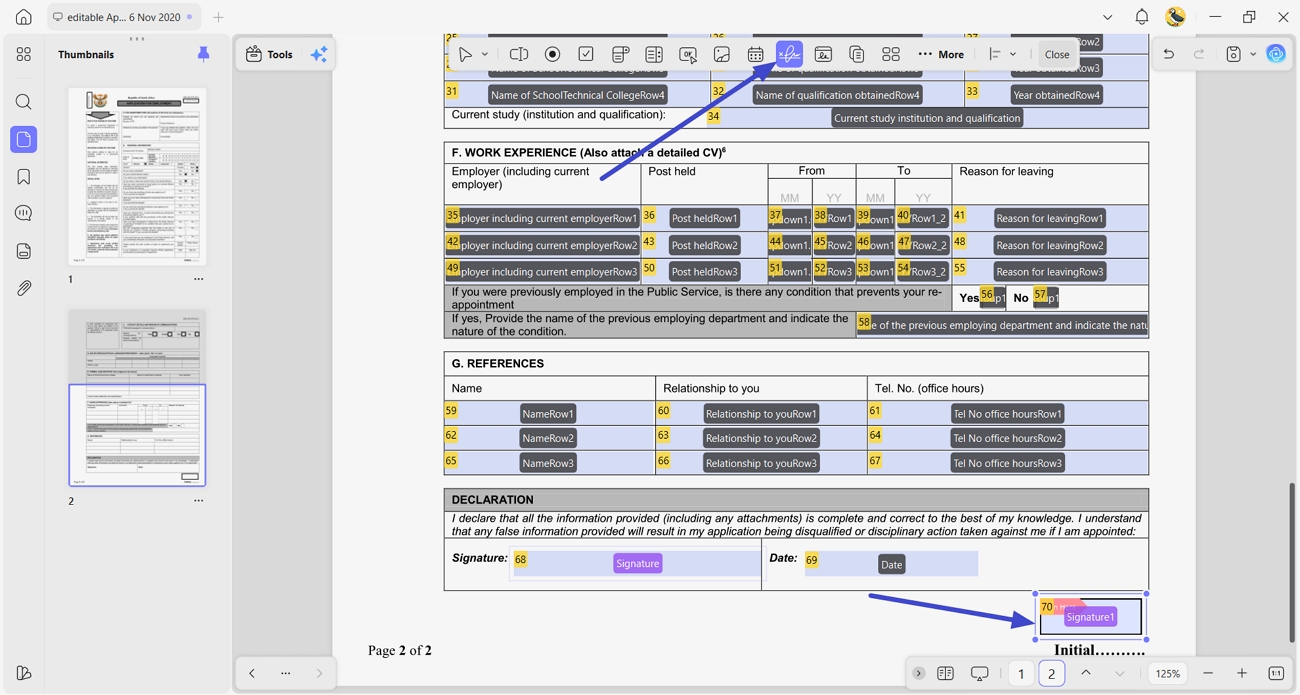This screenshot has height=695, width=1300.
Task: Open notifications bell
Action: tap(1141, 17)
